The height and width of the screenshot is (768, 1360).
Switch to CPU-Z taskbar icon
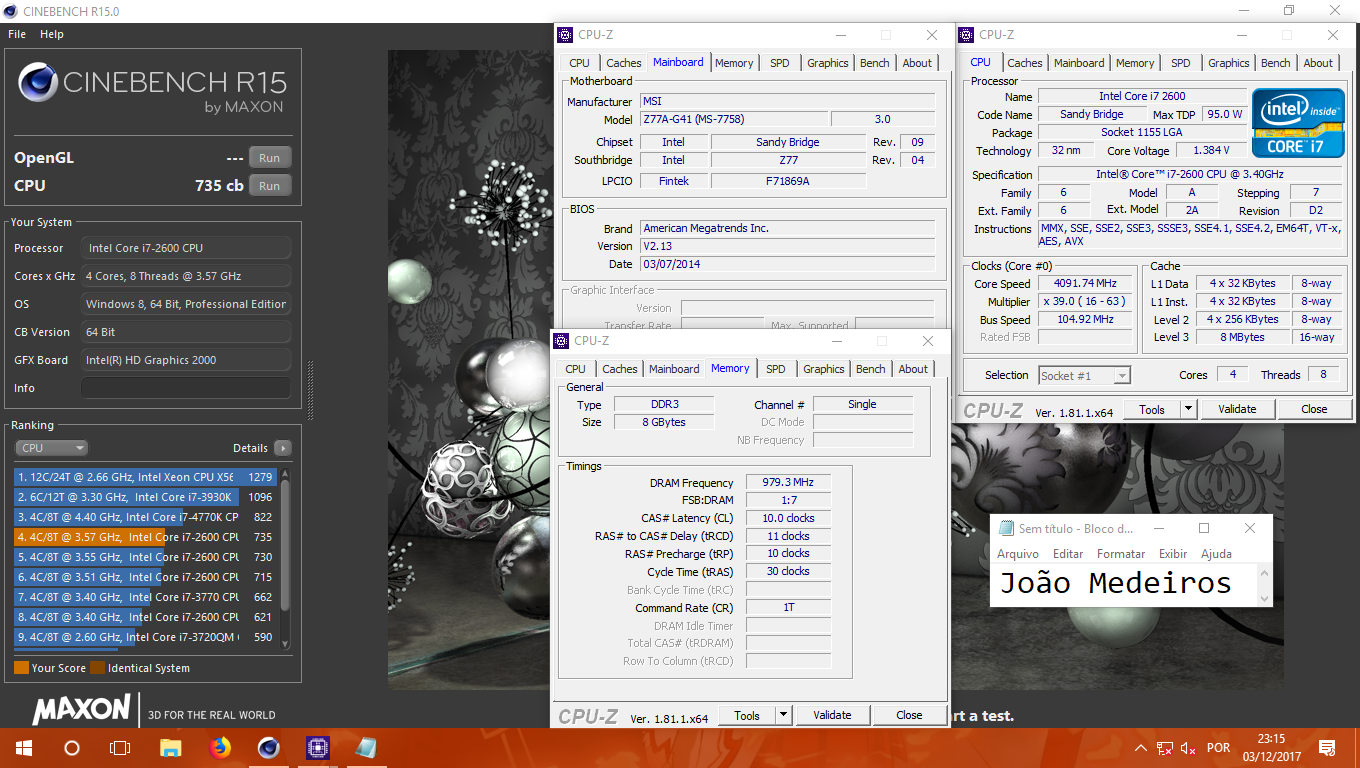point(317,748)
